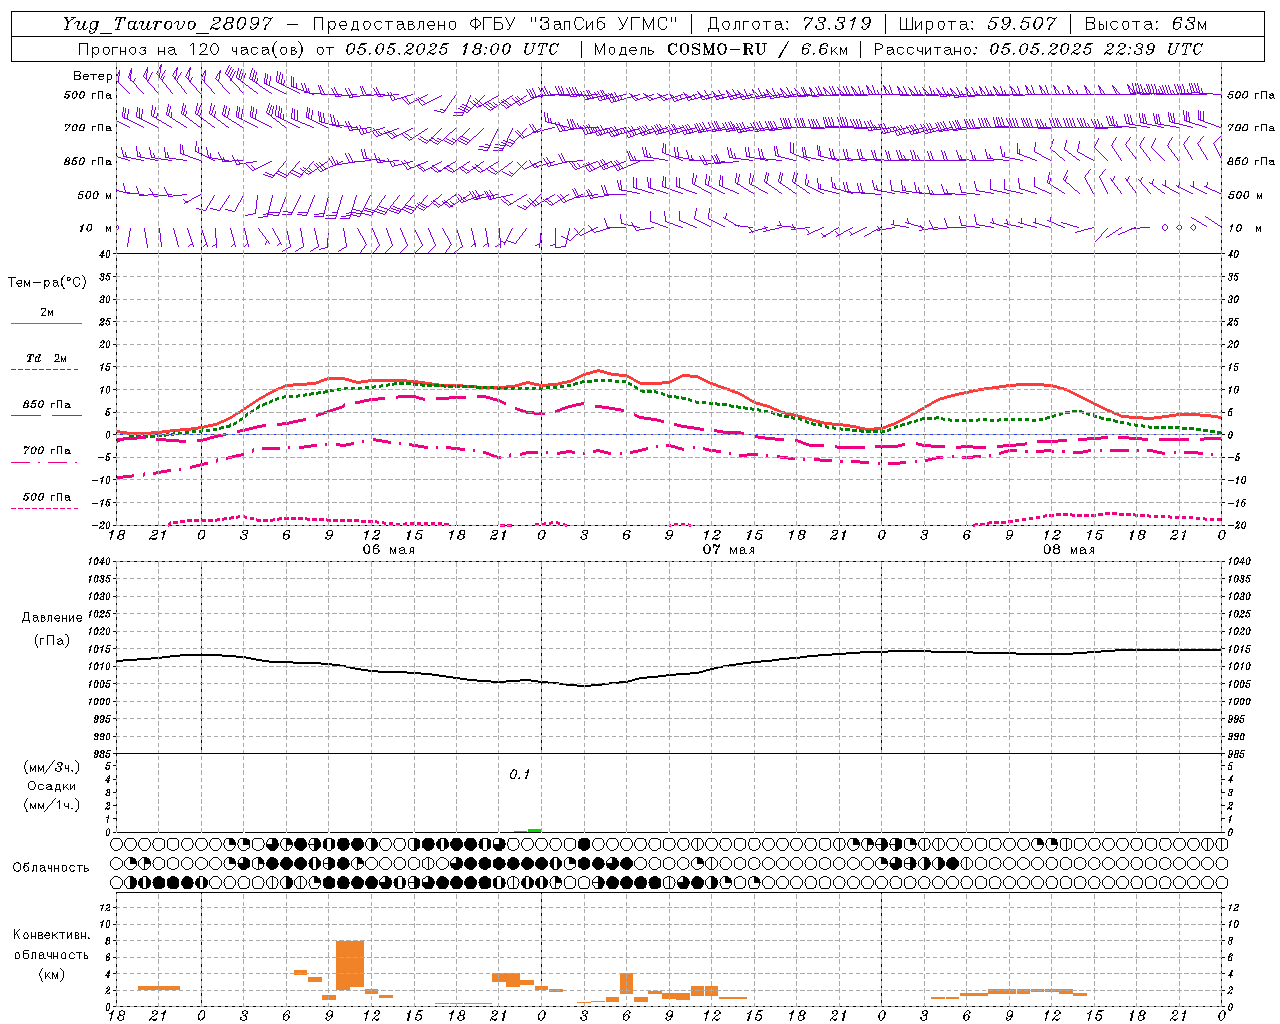Click the 0.1 precipitation amount value
Viewport: 1280px width, 1024px height.
pos(519,775)
